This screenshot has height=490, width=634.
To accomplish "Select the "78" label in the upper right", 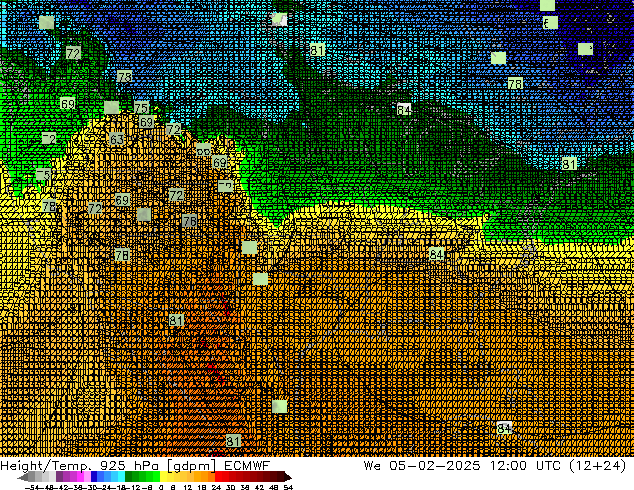I will [x=514, y=84].
